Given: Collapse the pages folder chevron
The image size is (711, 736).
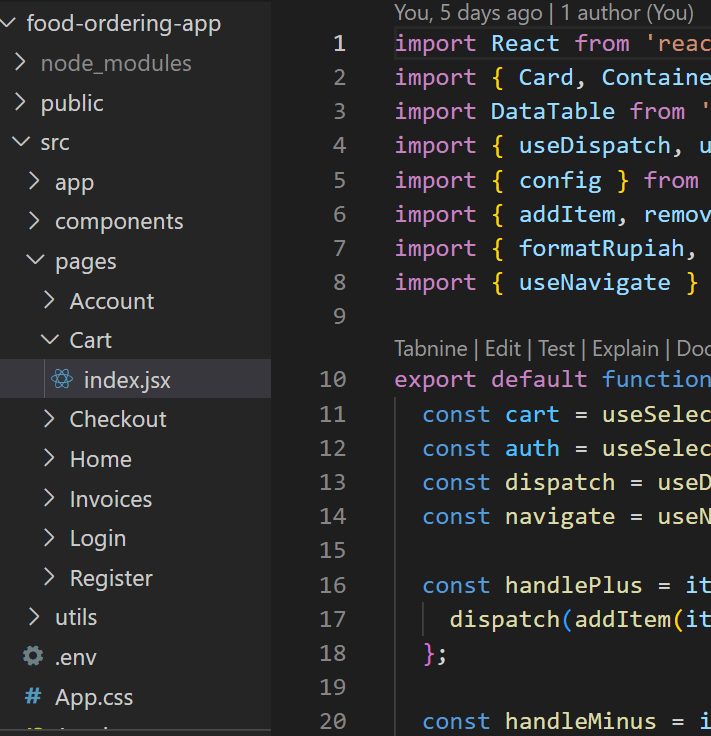Looking at the screenshot, I should pyautogui.click(x=36, y=260).
